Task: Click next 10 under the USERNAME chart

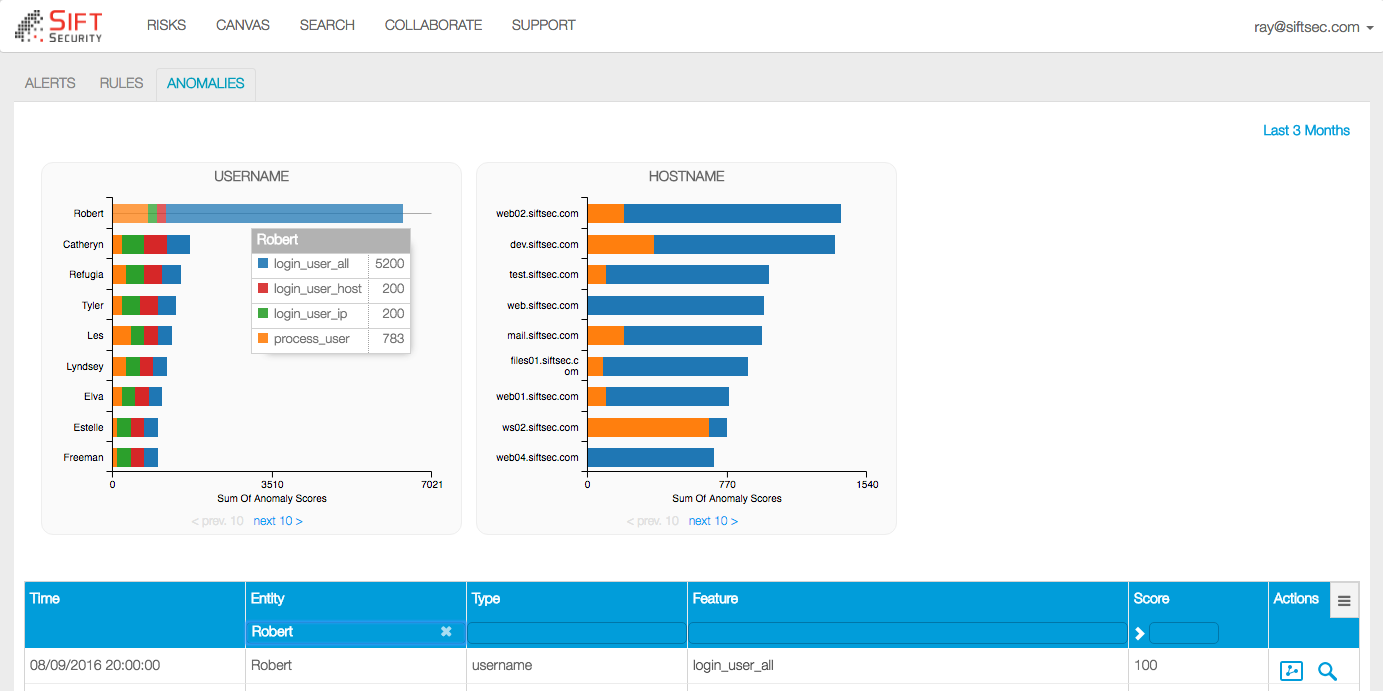Action: point(278,521)
